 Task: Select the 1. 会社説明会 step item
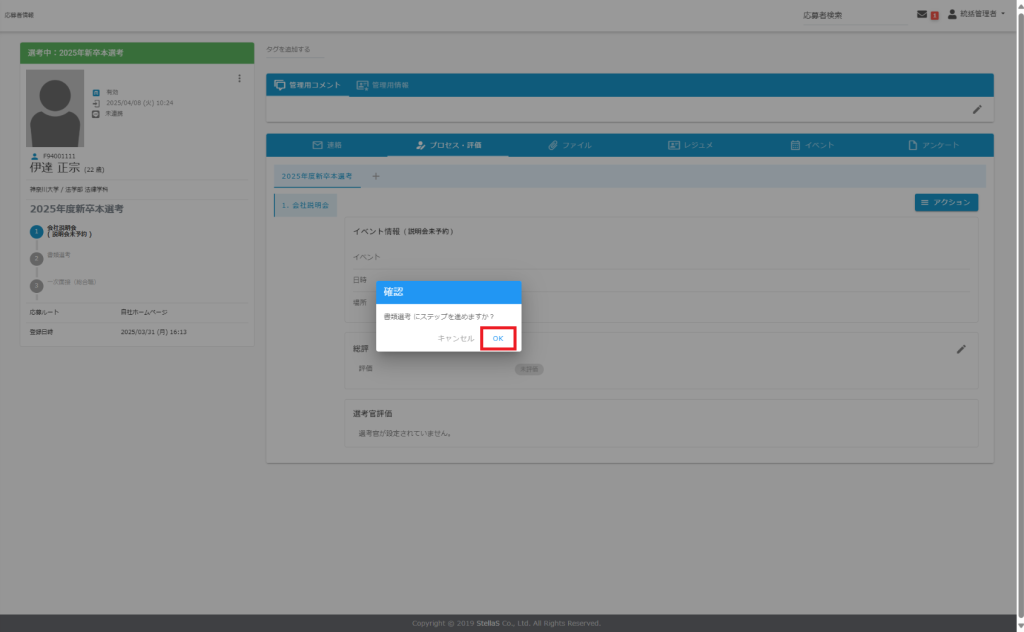(x=306, y=204)
